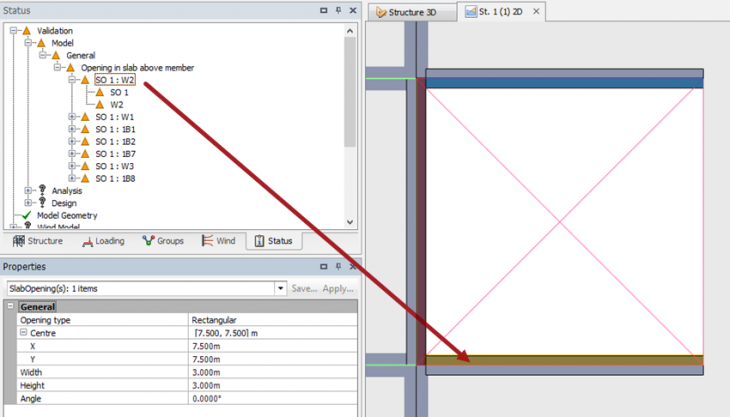Switch to Structure 3D view tab

pyautogui.click(x=412, y=12)
